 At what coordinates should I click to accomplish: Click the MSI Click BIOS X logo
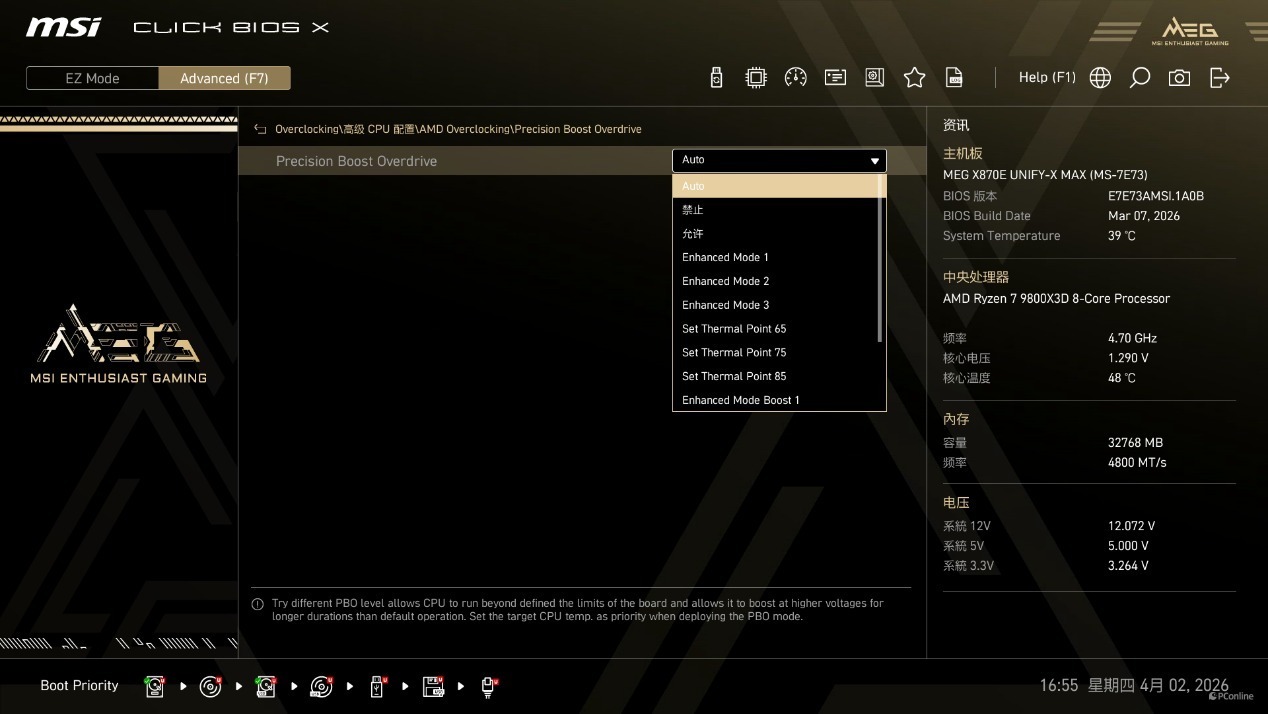(x=177, y=27)
